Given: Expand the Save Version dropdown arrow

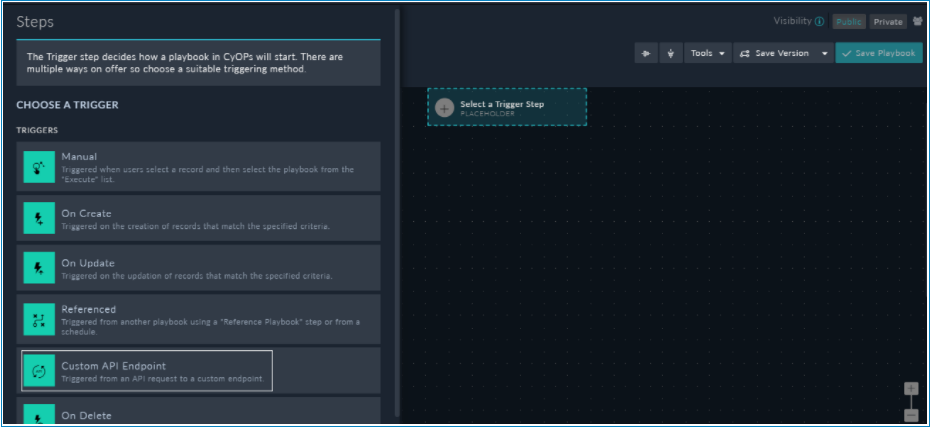Looking at the screenshot, I should coord(825,53).
